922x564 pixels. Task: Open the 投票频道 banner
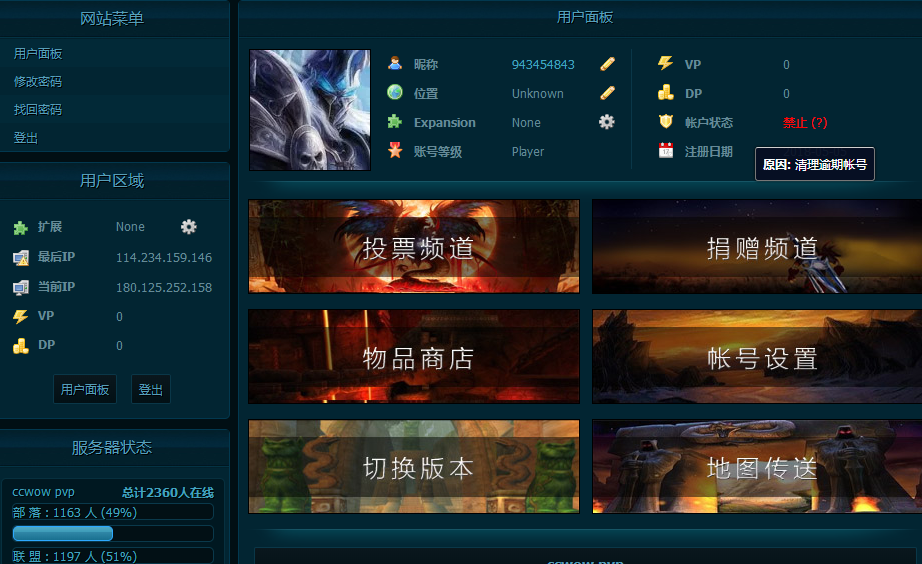pyautogui.click(x=414, y=247)
